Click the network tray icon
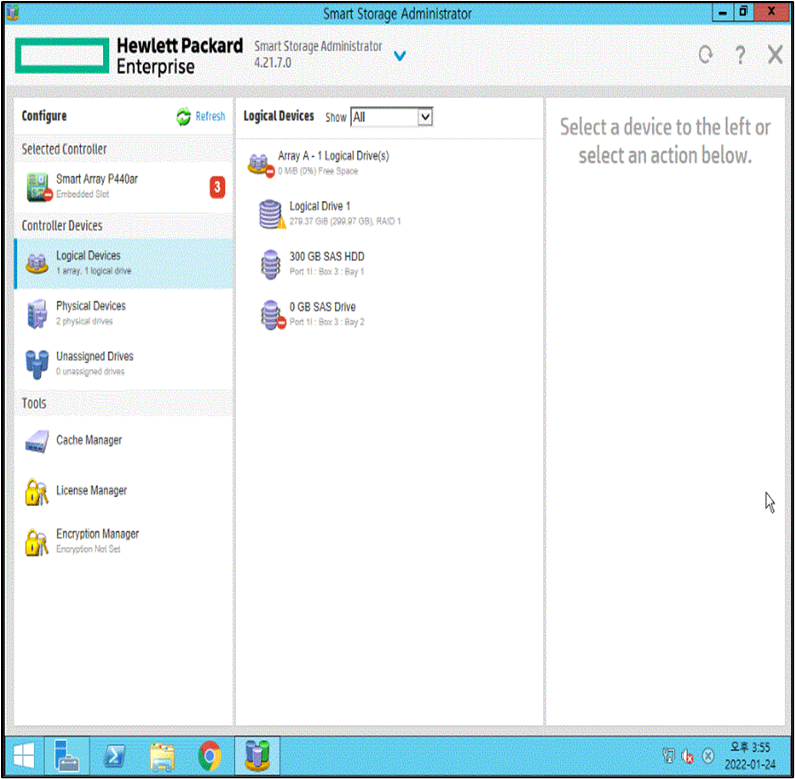The width and height of the screenshot is (795, 779). point(668,756)
